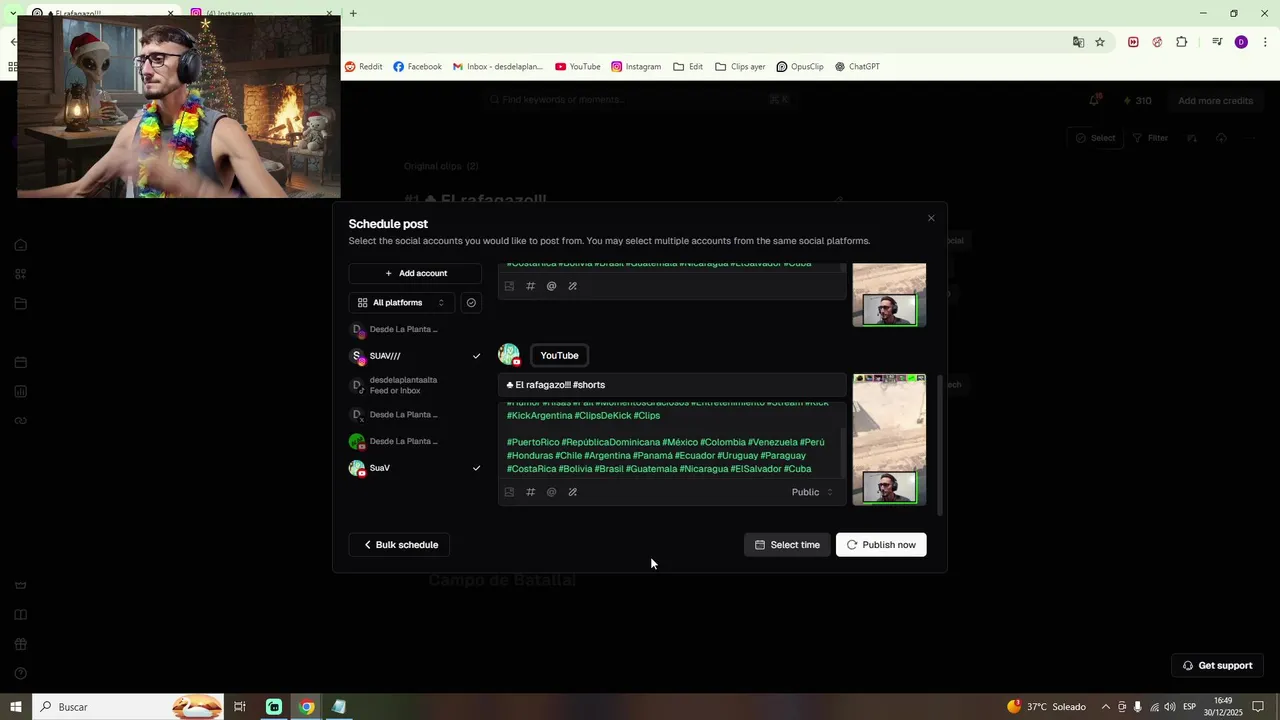Click translate page icon in address bar
1280x720 pixels.
pos(1078,42)
